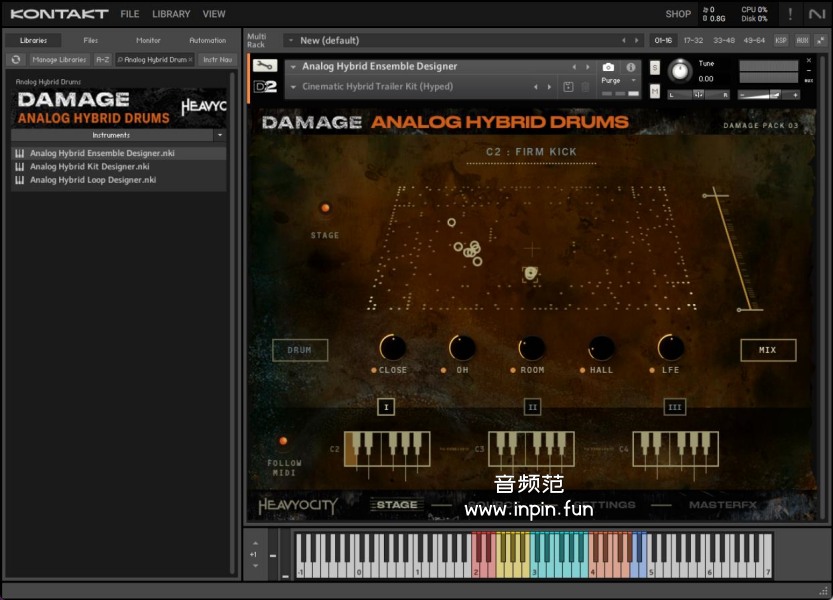
Task: Click the MIX button
Action: coord(768,350)
